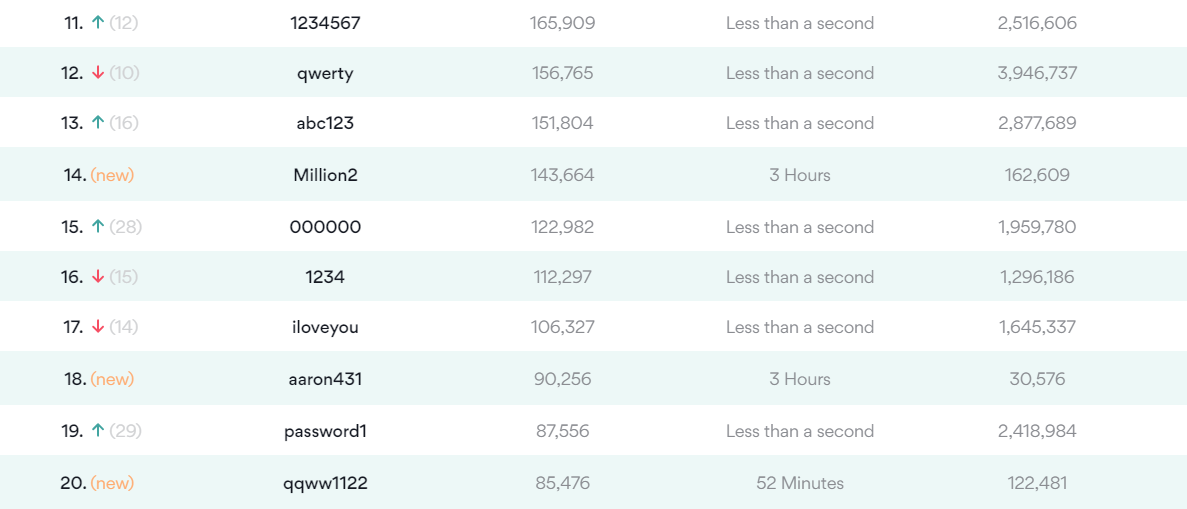
Task: Click the '52 Minutes' crack time
Action: (800, 483)
